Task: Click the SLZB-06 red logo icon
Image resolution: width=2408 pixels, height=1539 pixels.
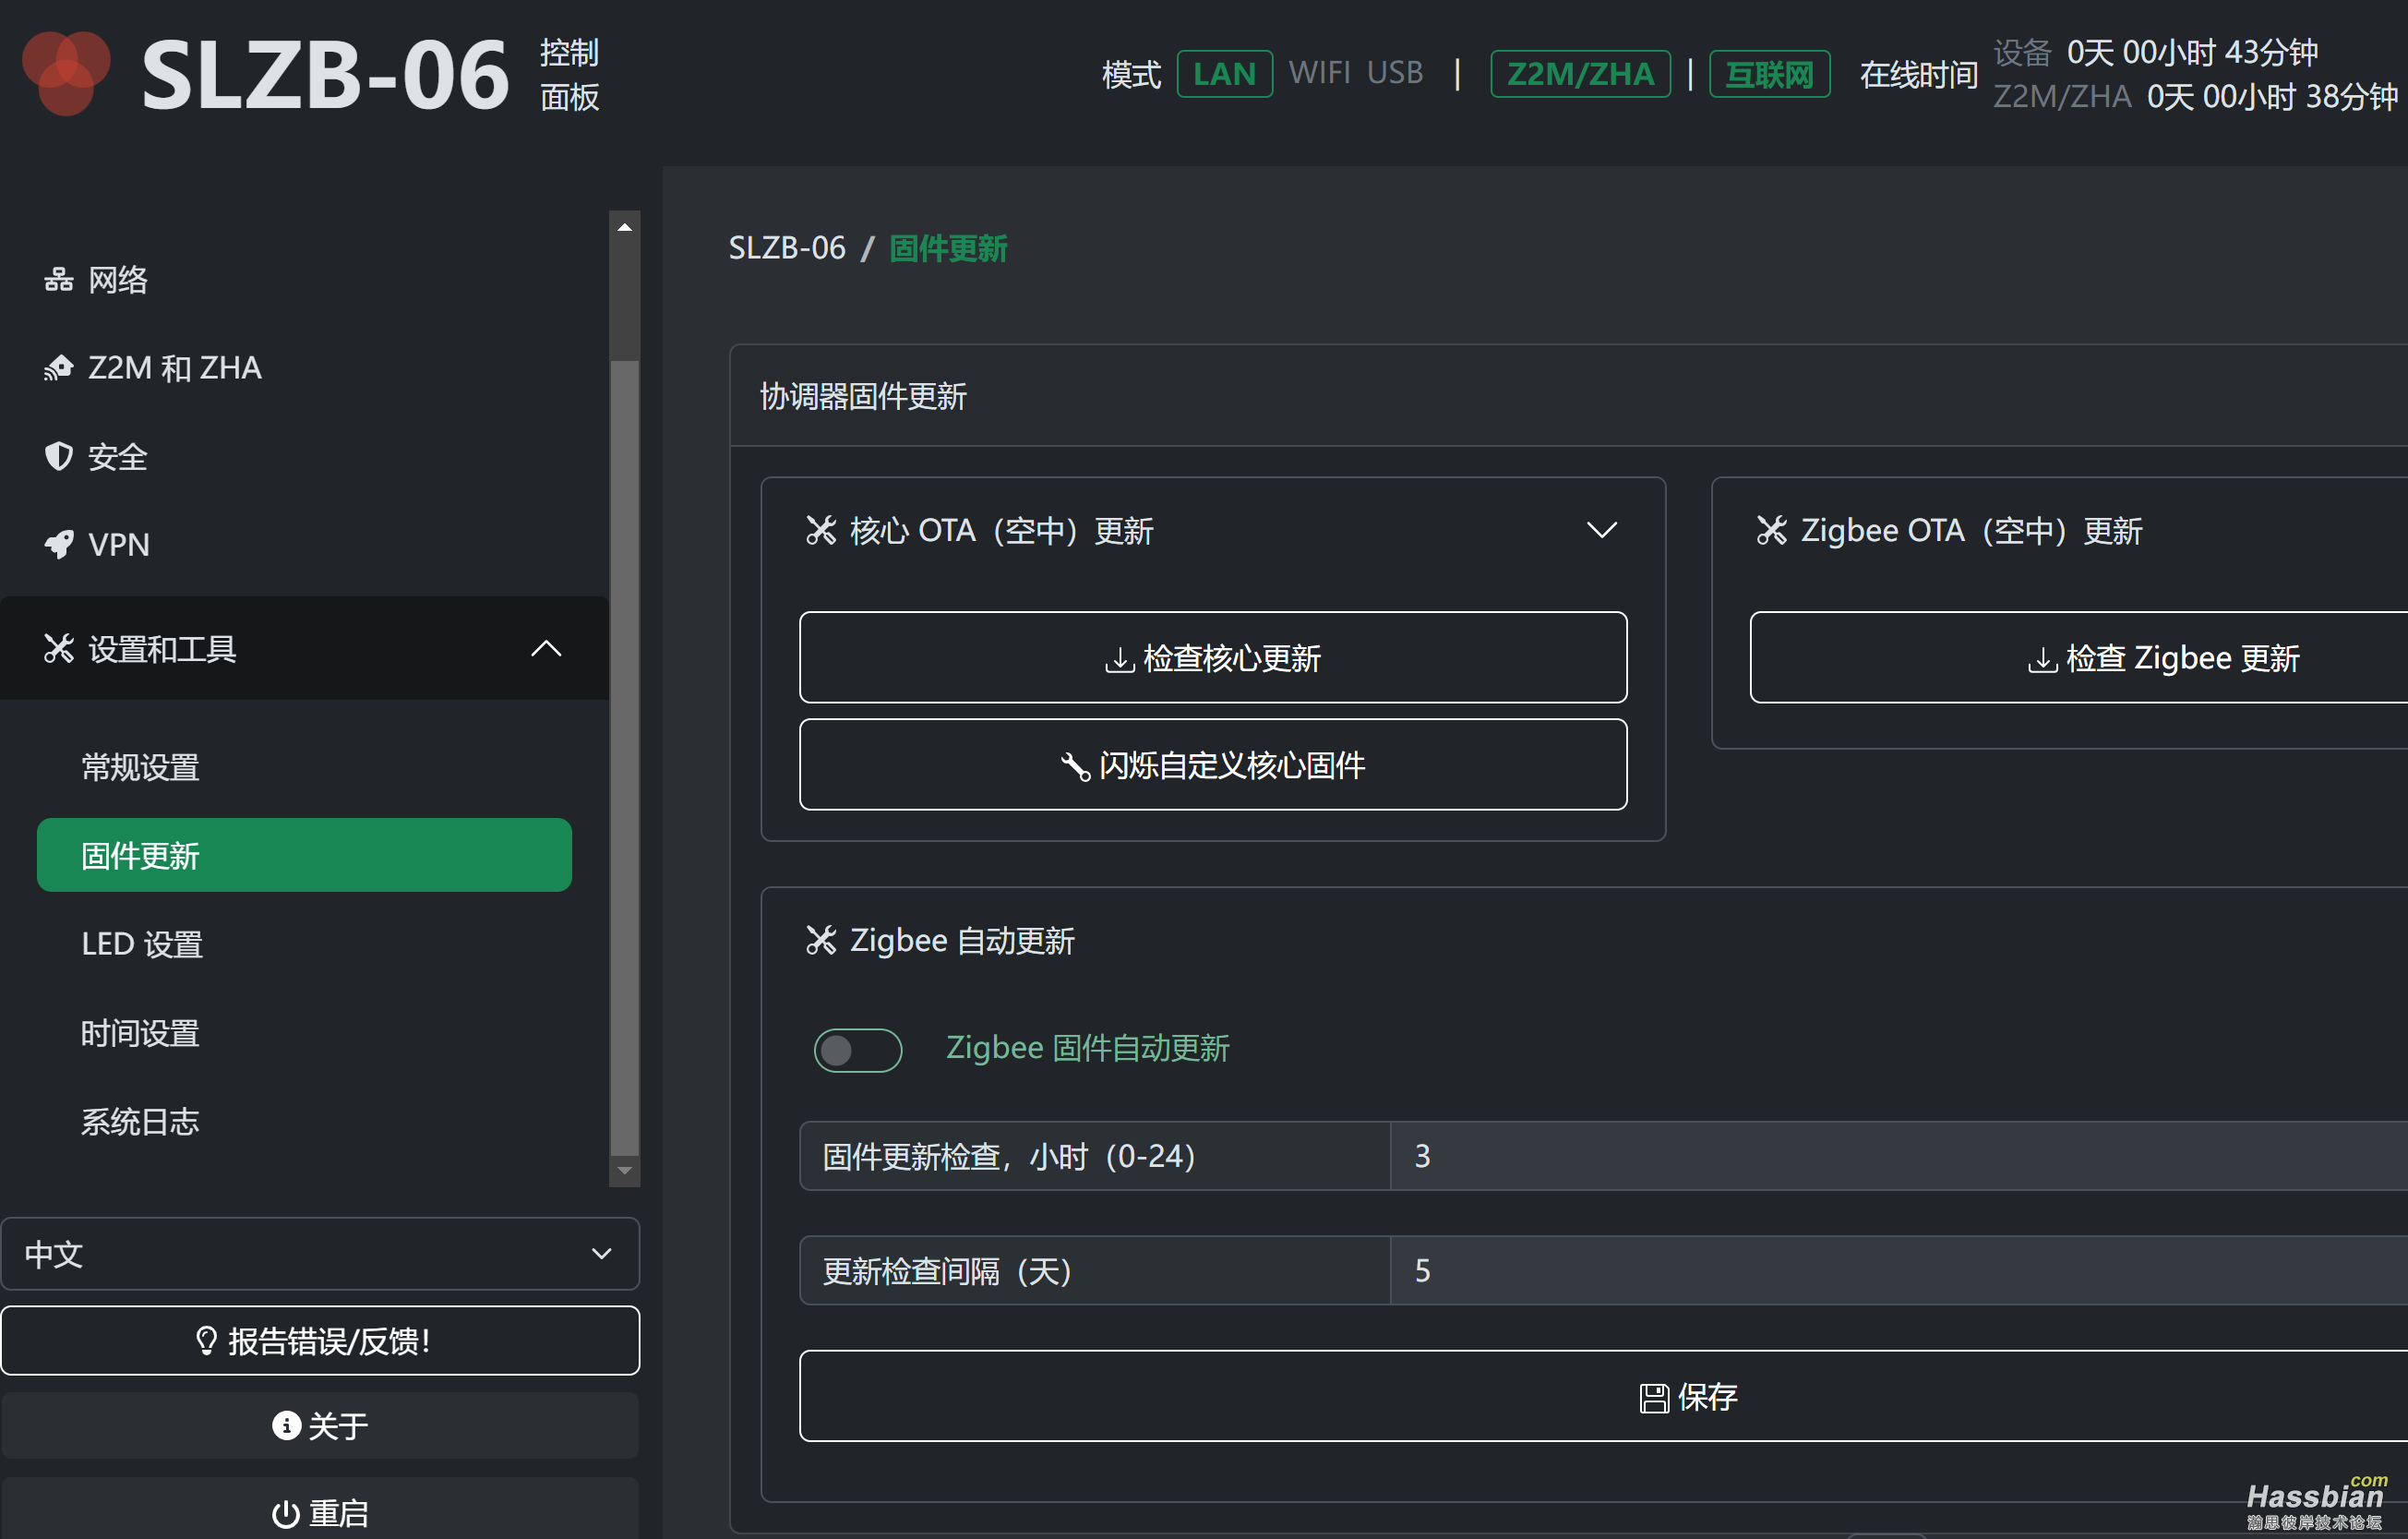Action: 66,72
